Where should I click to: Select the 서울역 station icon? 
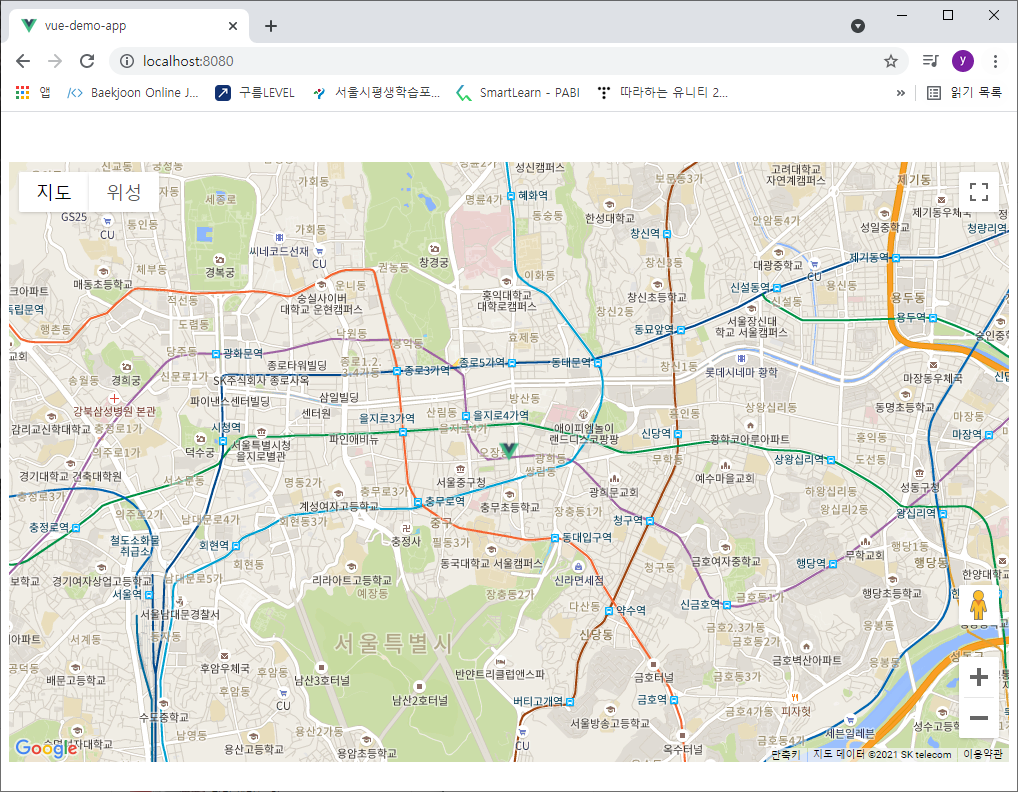(x=149, y=595)
